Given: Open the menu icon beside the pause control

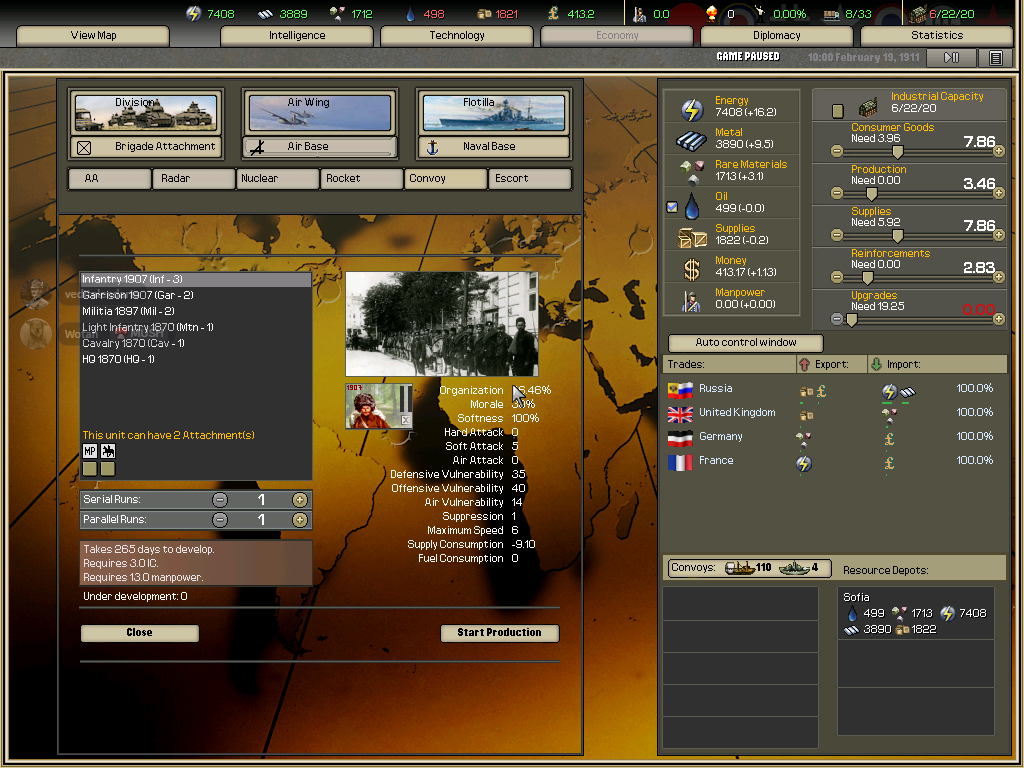Looking at the screenshot, I should 995,57.
